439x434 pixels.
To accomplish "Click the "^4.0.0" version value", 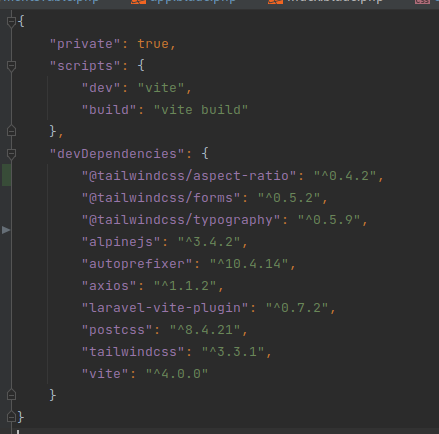I will tap(177, 374).
